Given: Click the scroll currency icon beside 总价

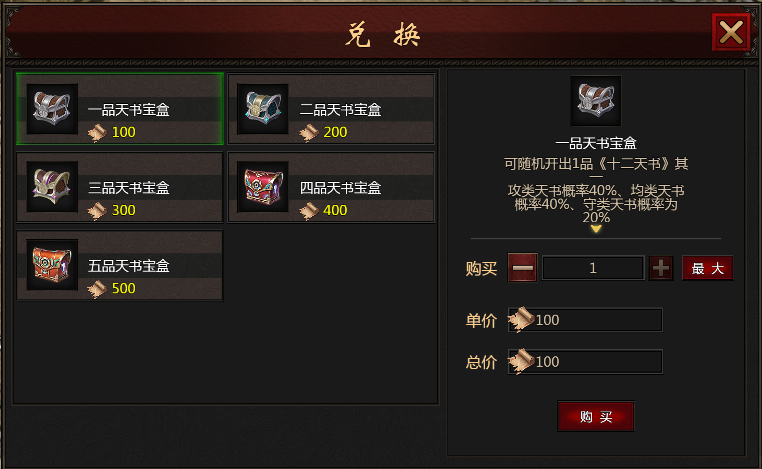Looking at the screenshot, I should point(521,361).
